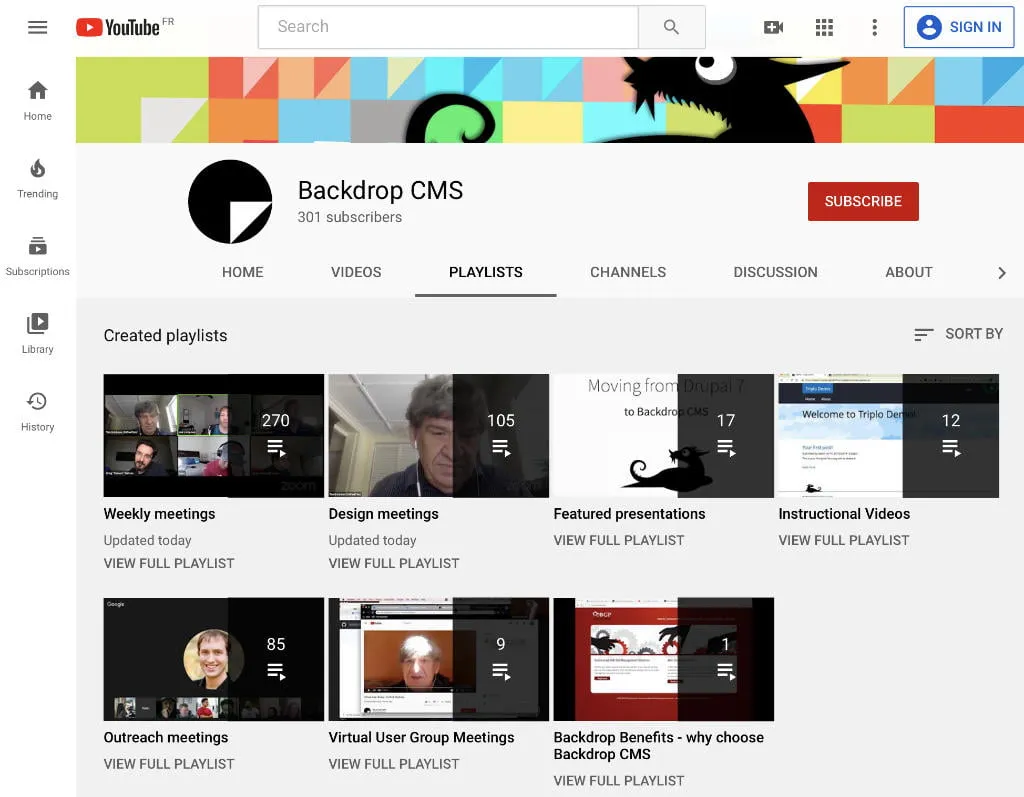Viewport: 1024px width, 797px height.
Task: Open the Design meetings thumbnail
Action: pos(439,436)
